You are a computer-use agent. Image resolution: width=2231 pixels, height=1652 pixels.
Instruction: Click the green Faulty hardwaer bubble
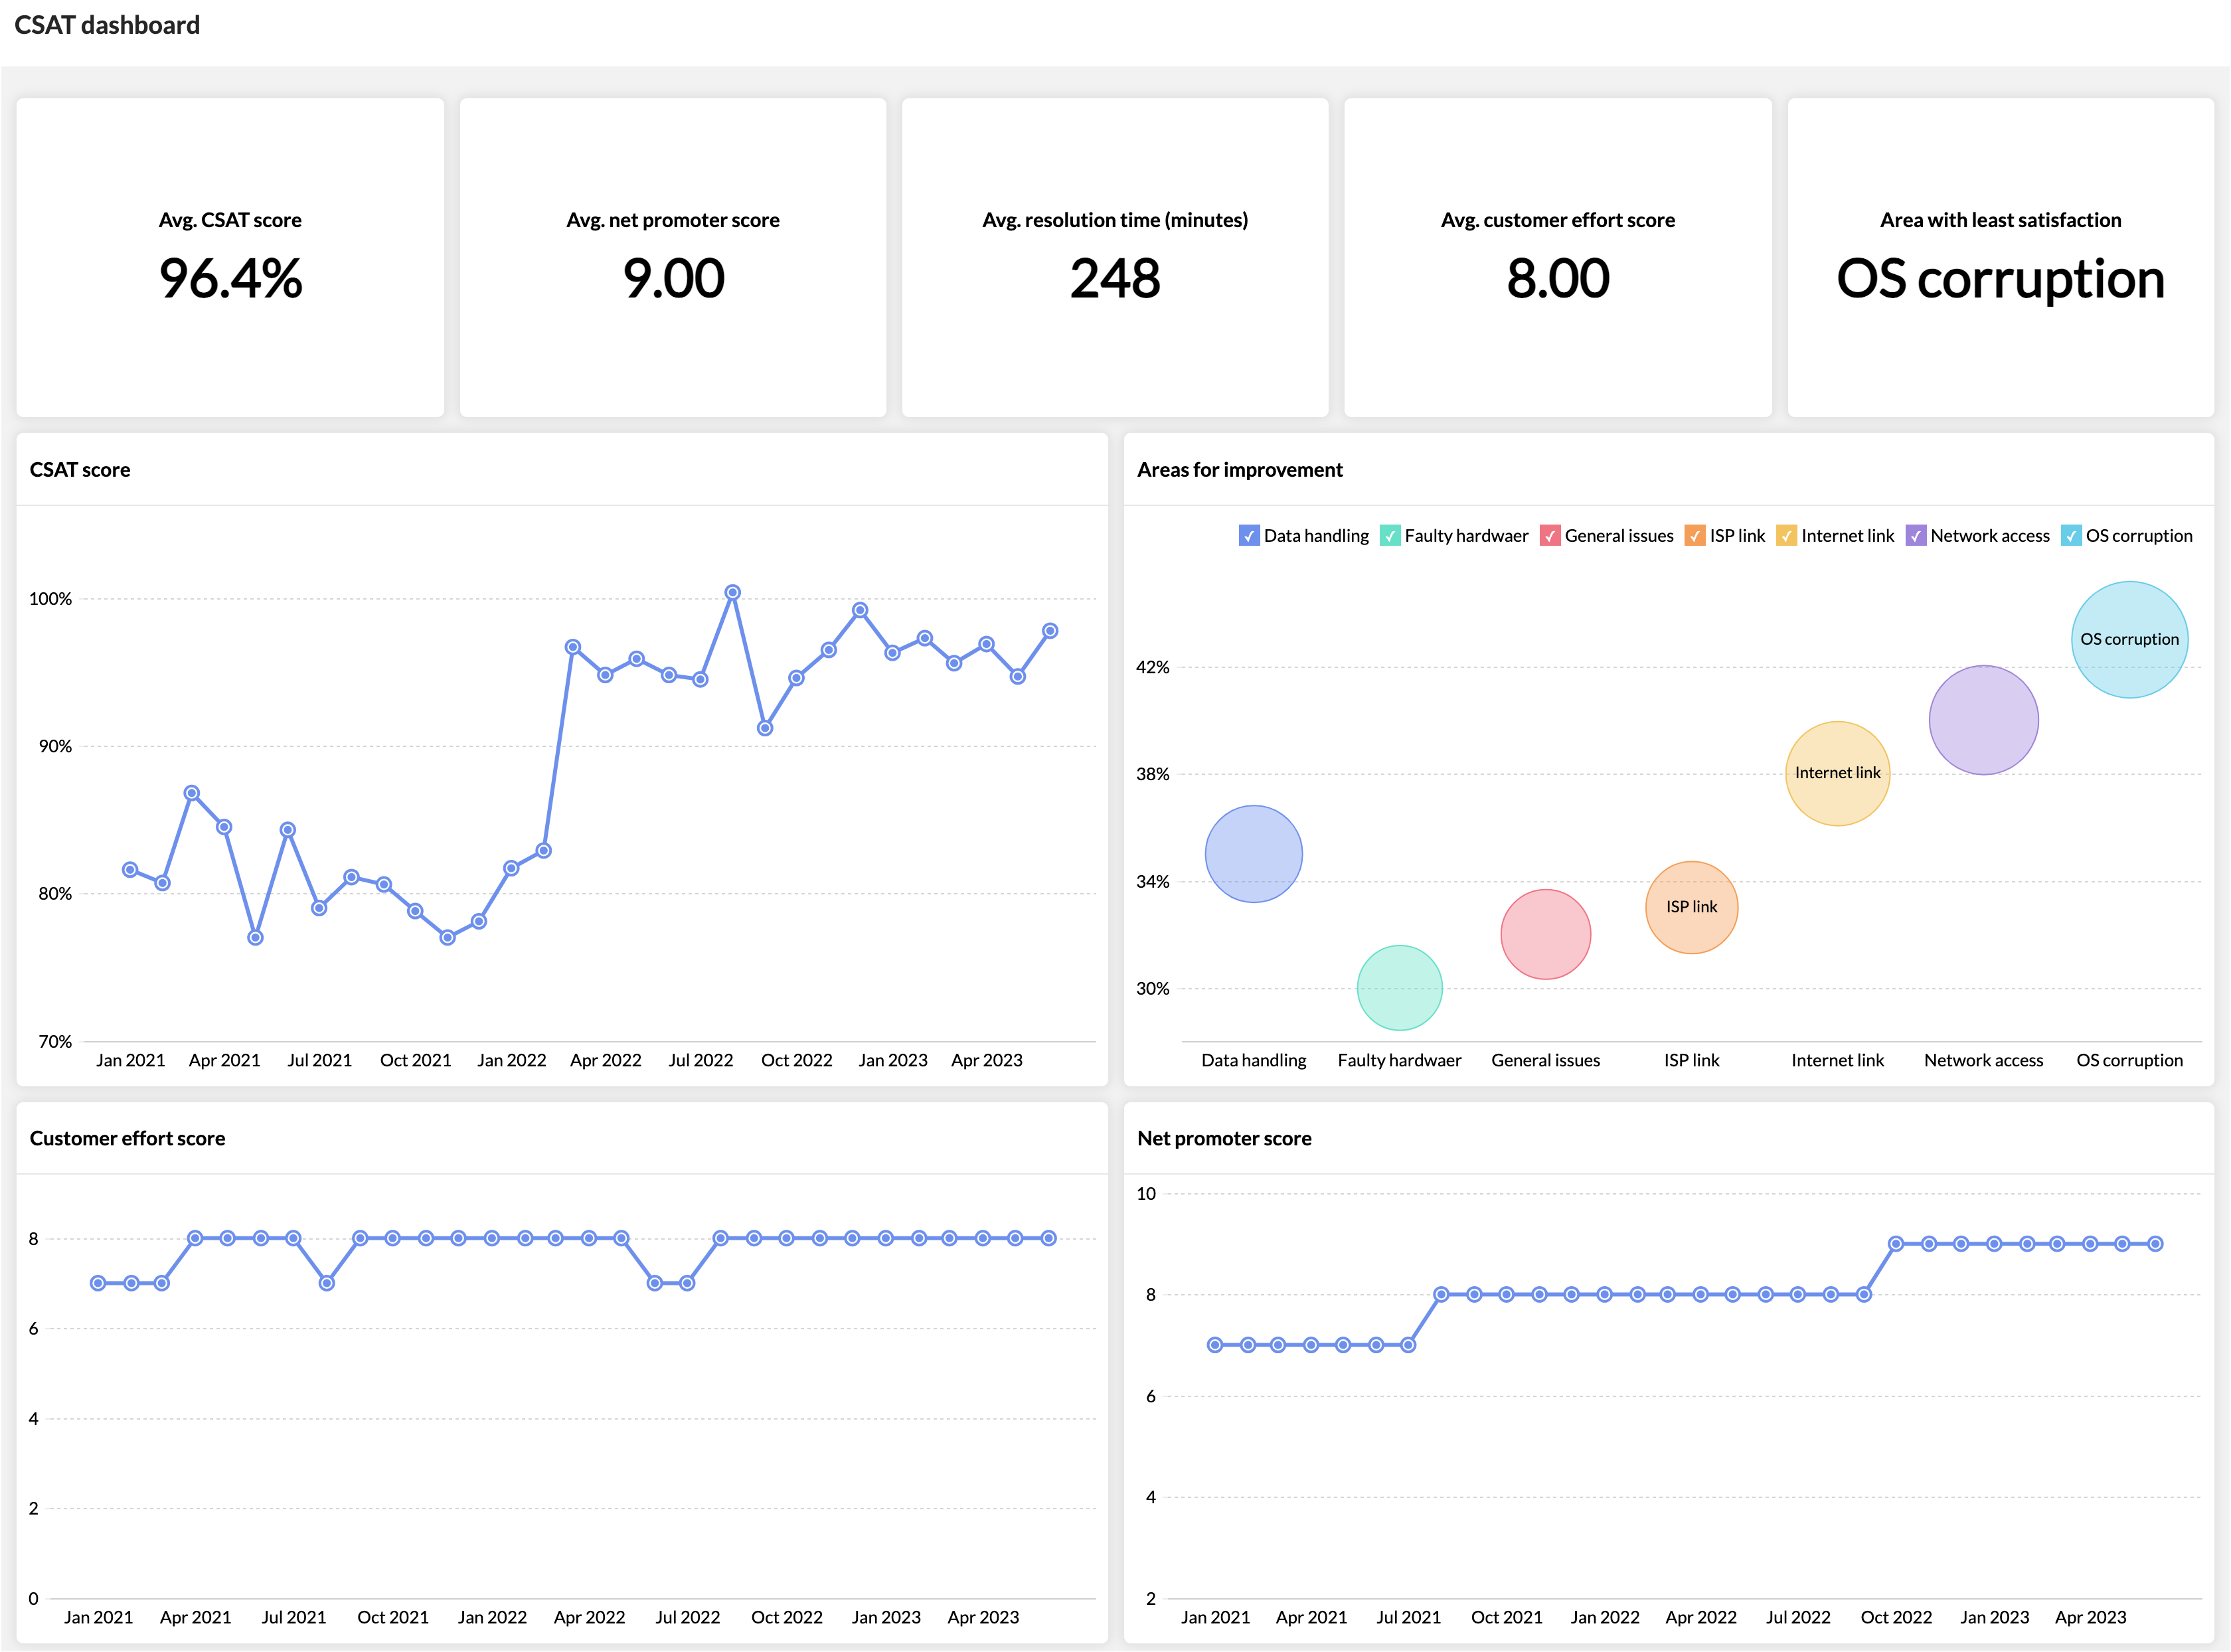pos(1399,988)
